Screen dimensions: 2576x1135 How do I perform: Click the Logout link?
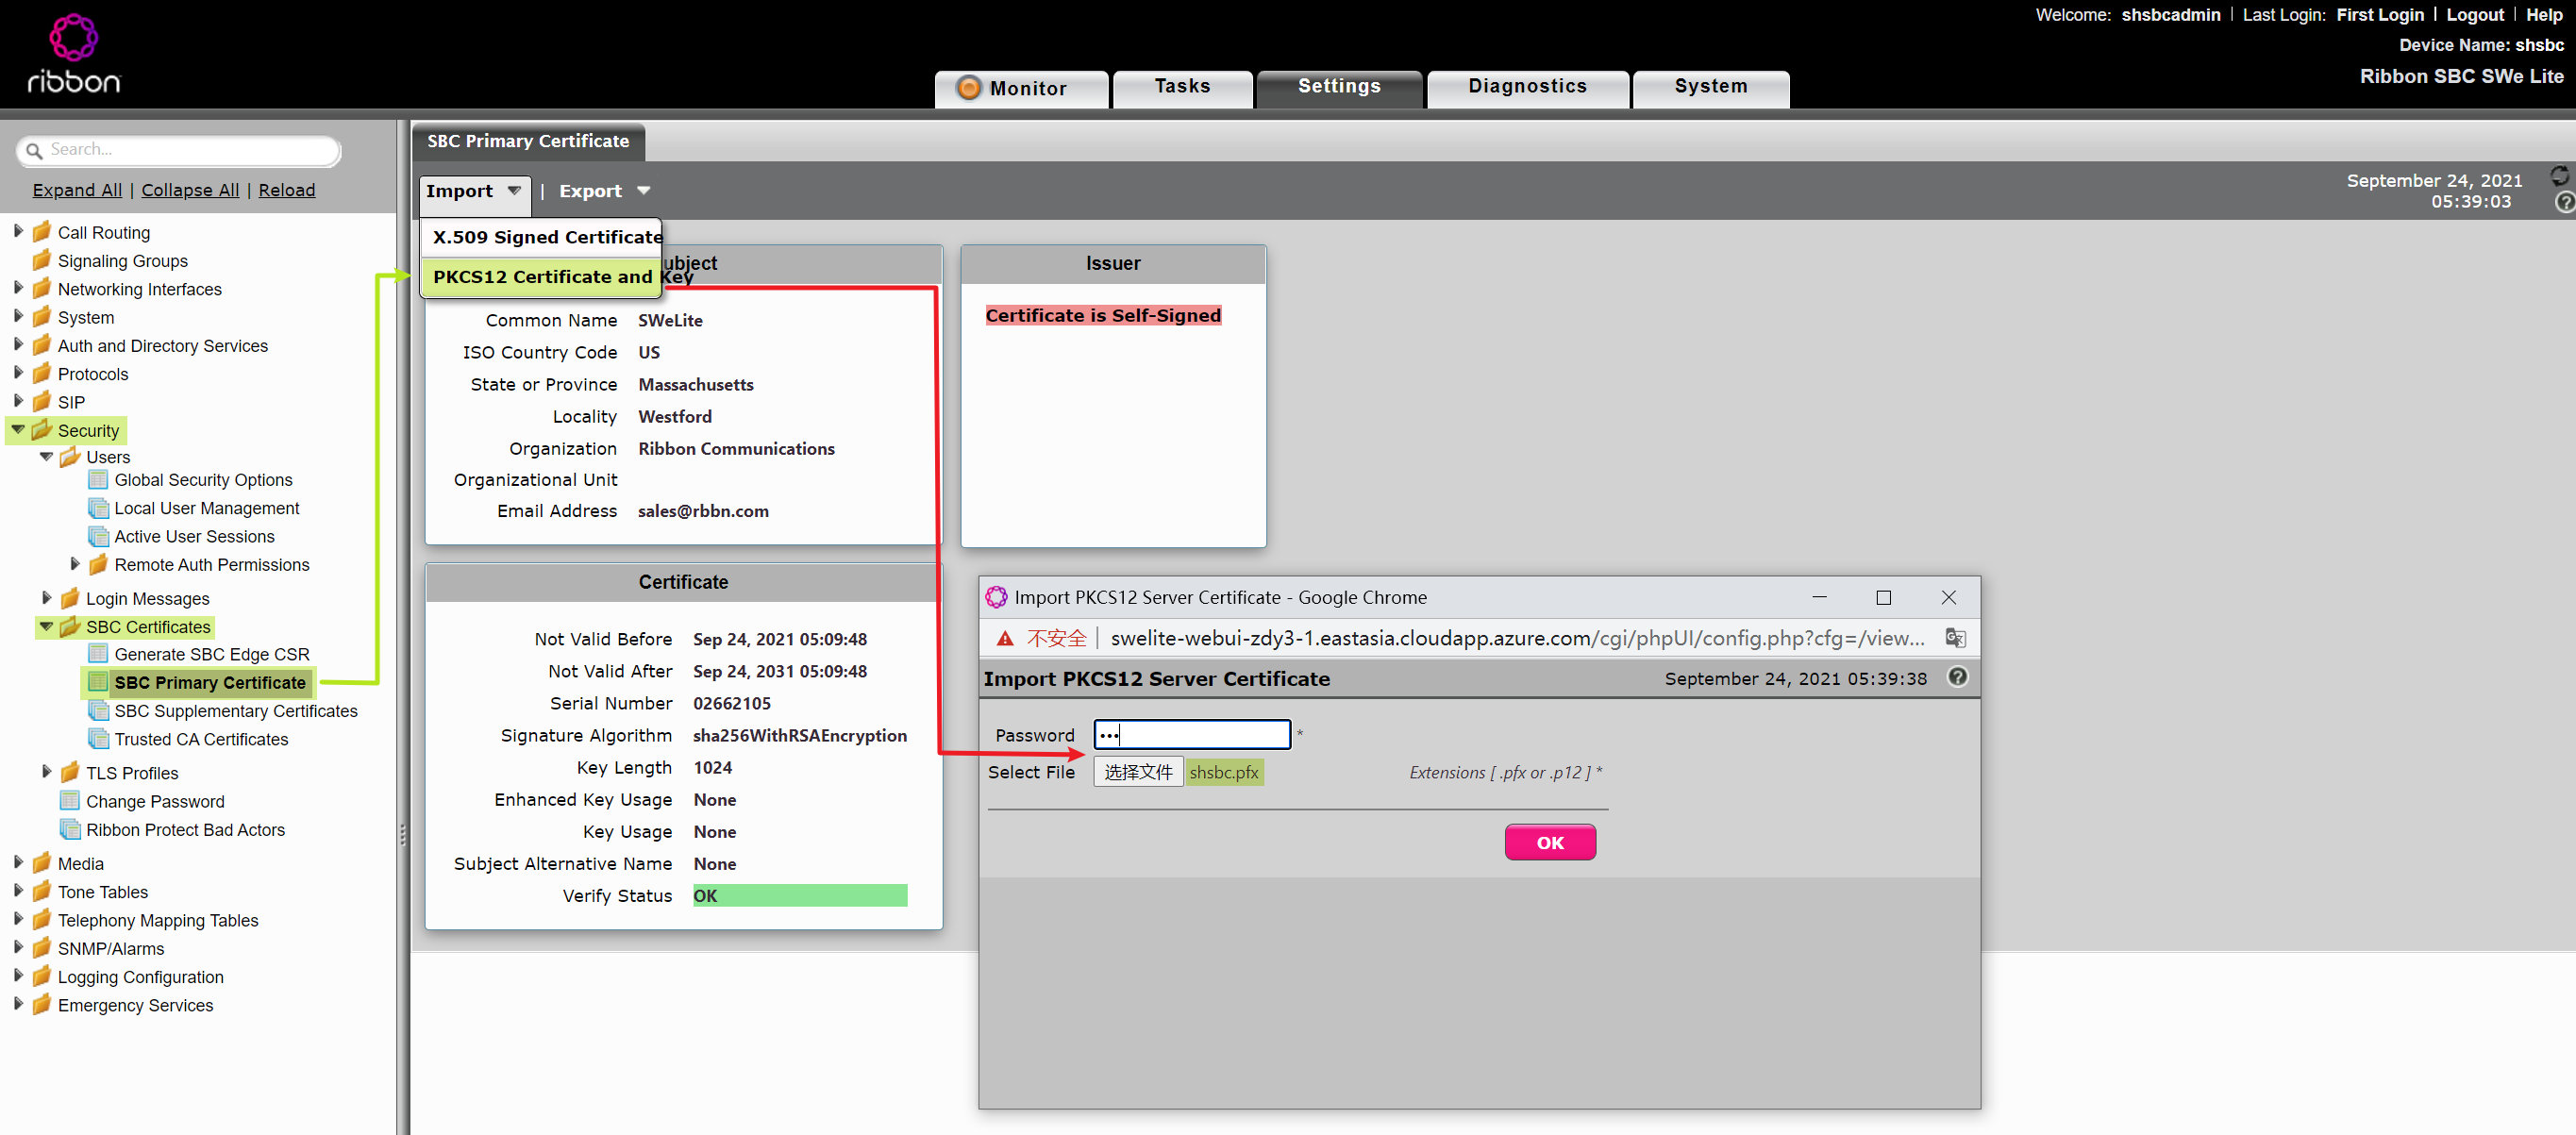pyautogui.click(x=2474, y=15)
